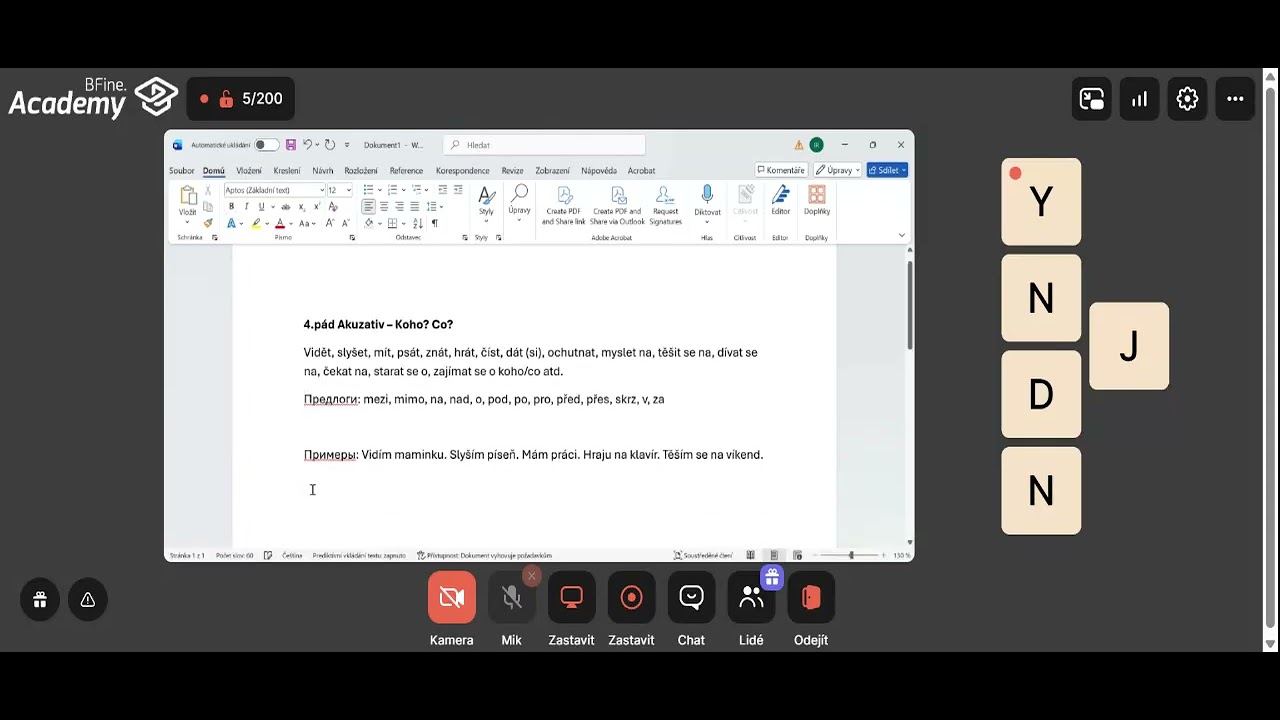Open Customize Quick Access Toolbar dropdown
1280x720 pixels.
(347, 145)
